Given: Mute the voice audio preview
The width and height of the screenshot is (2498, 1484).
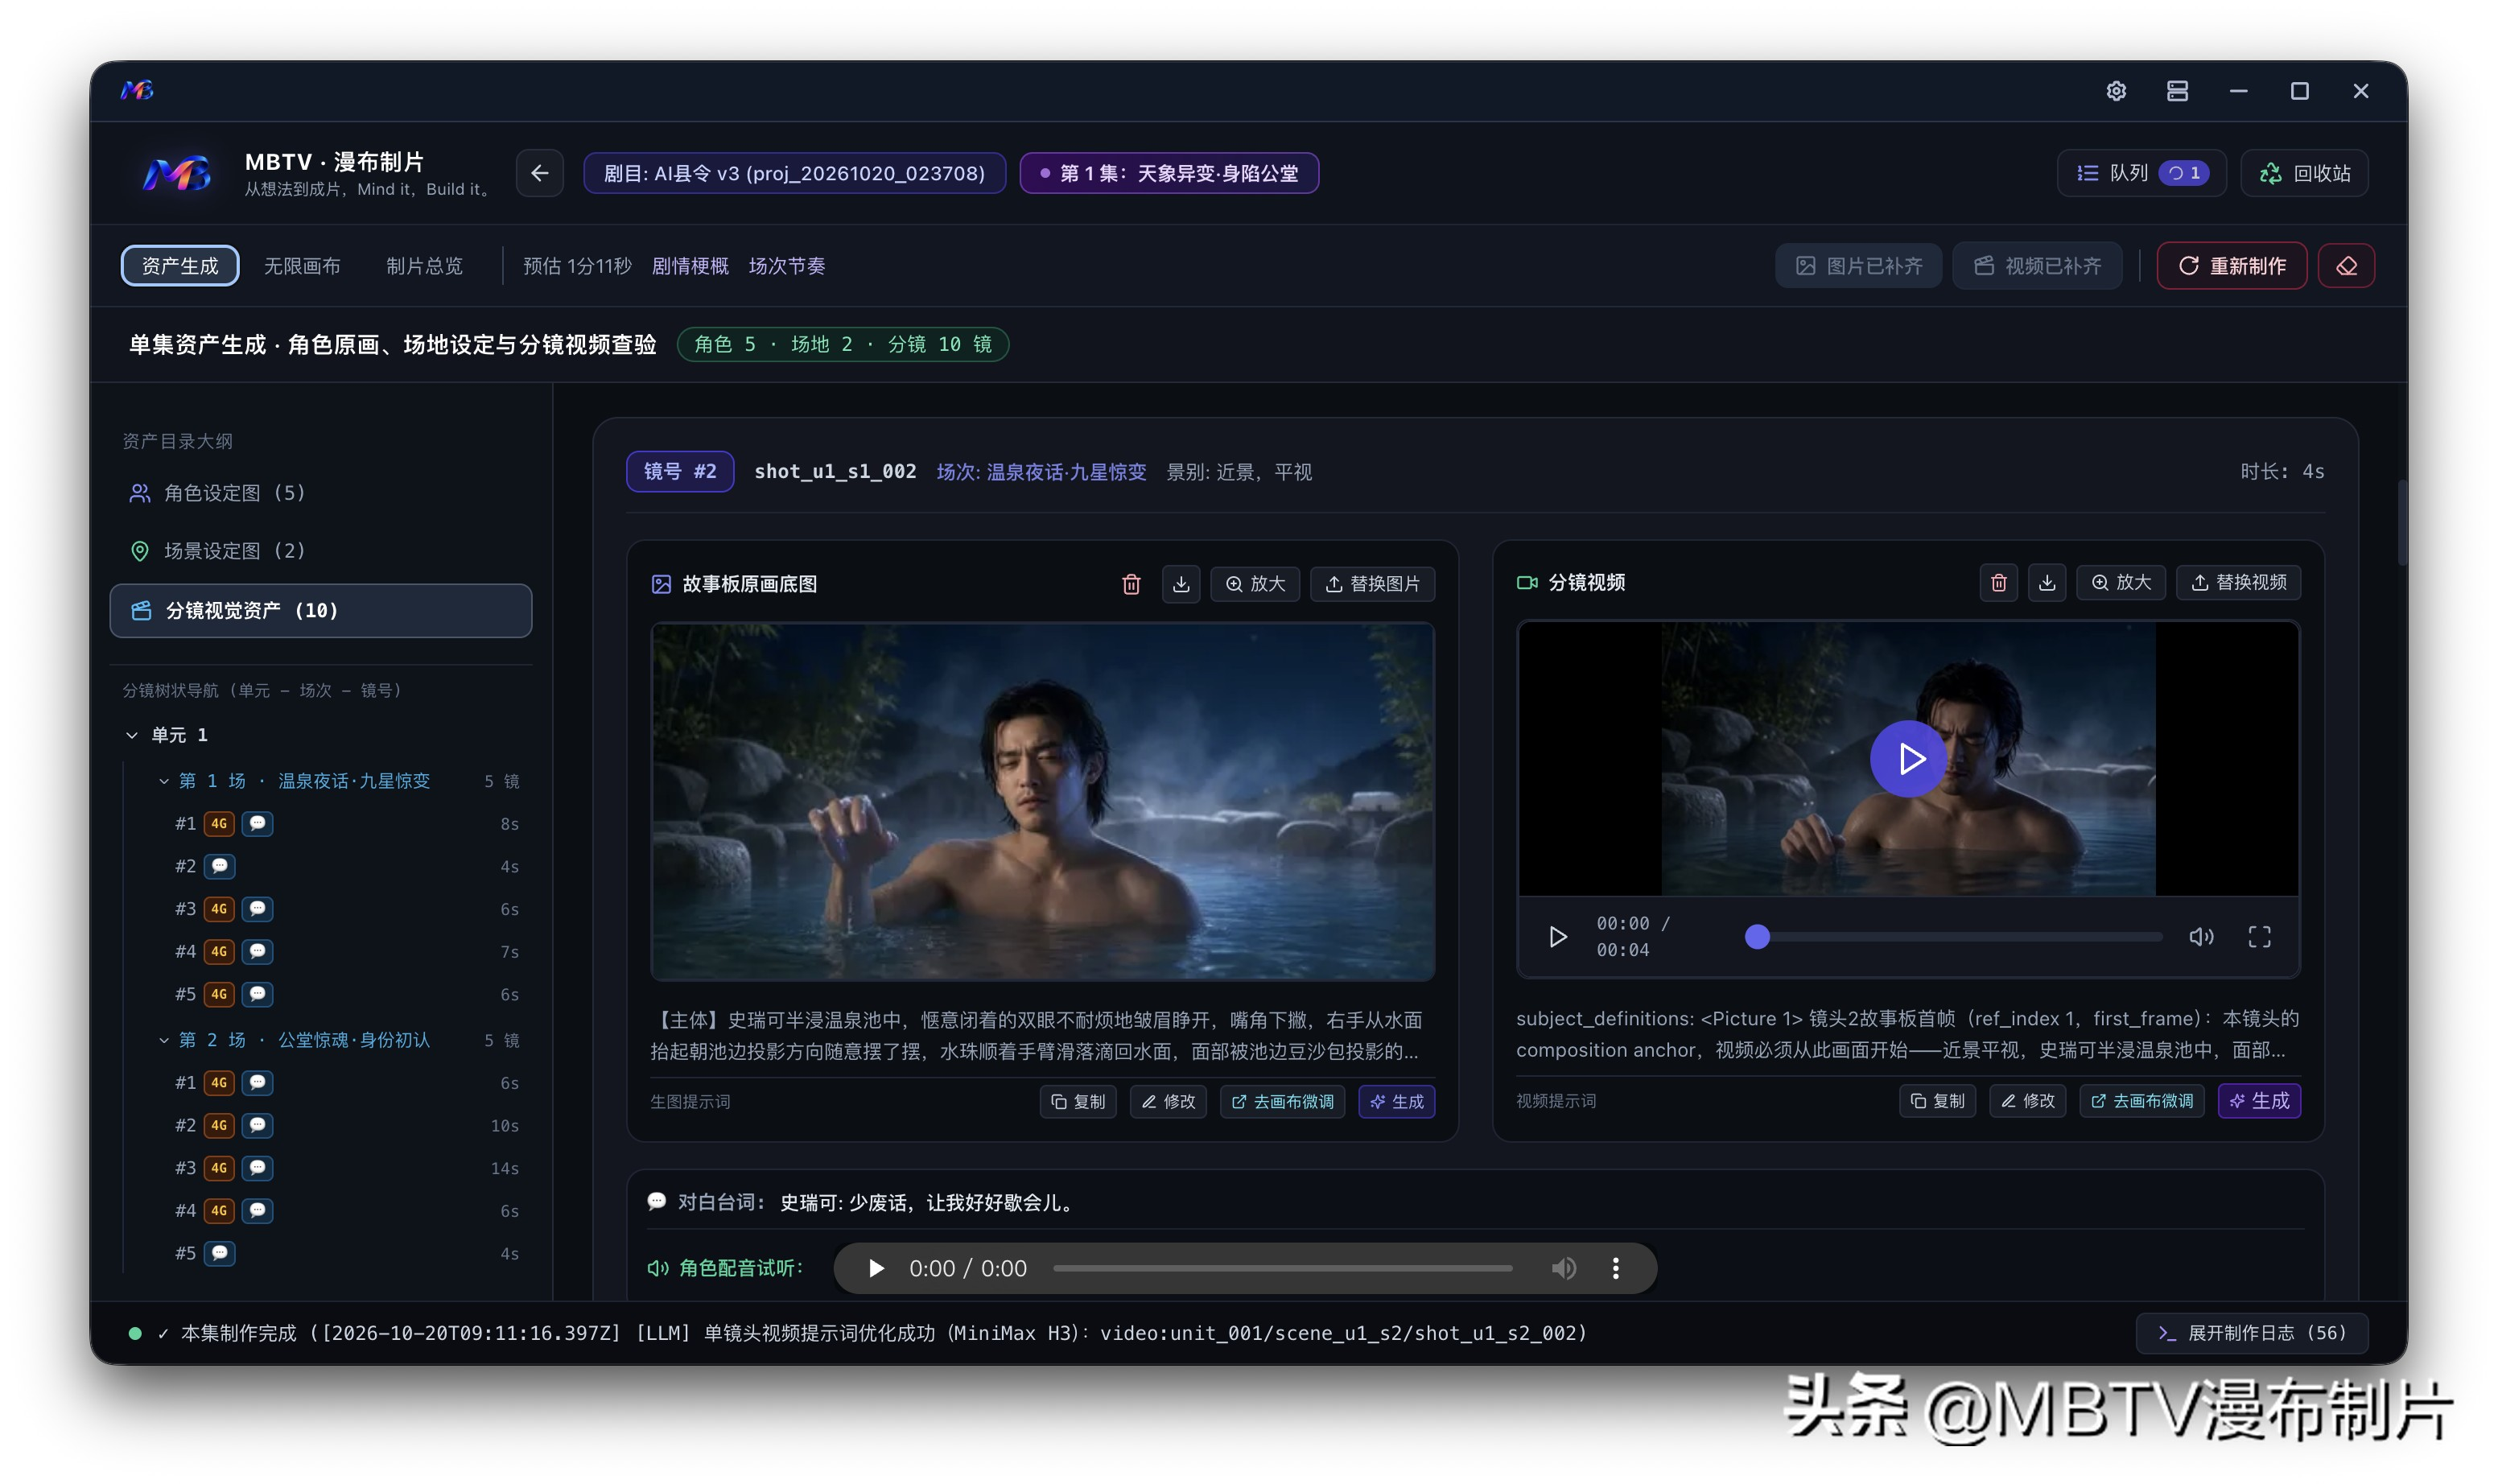Looking at the screenshot, I should click(1564, 1269).
